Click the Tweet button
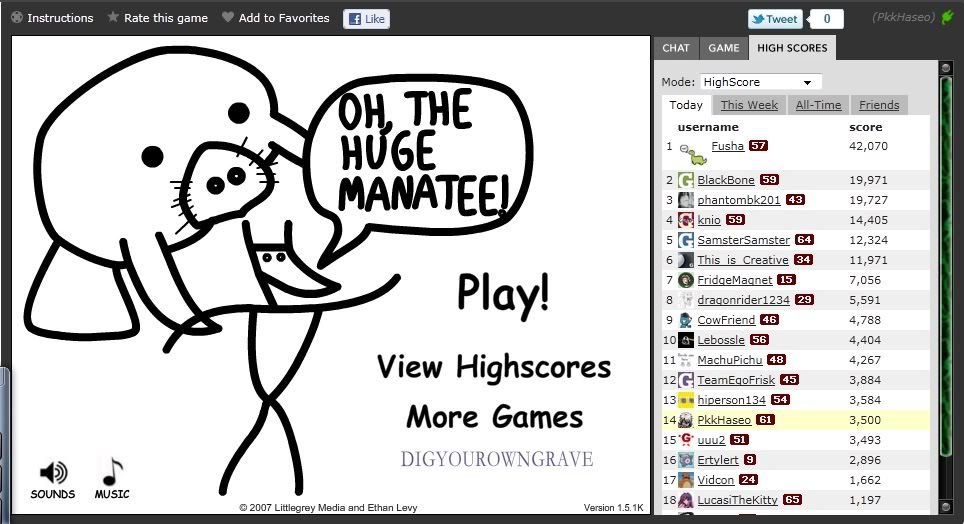Screen dimensions: 964x524 [x=775, y=19]
